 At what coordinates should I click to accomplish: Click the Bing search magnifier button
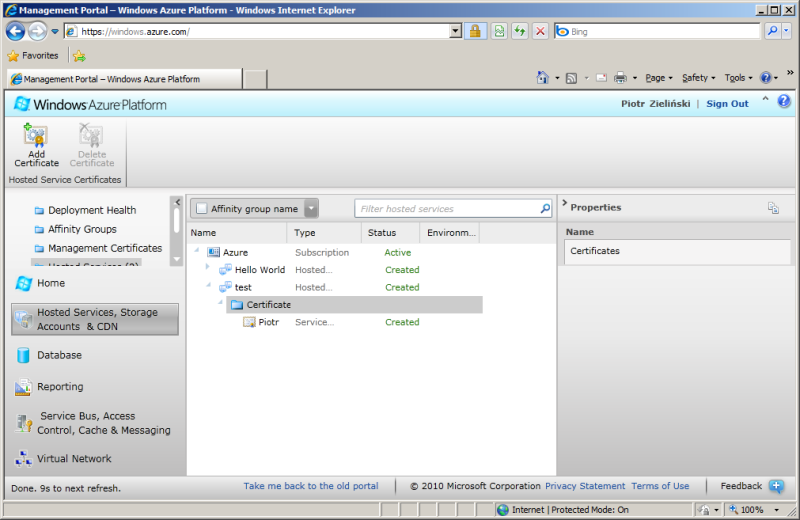[772, 31]
